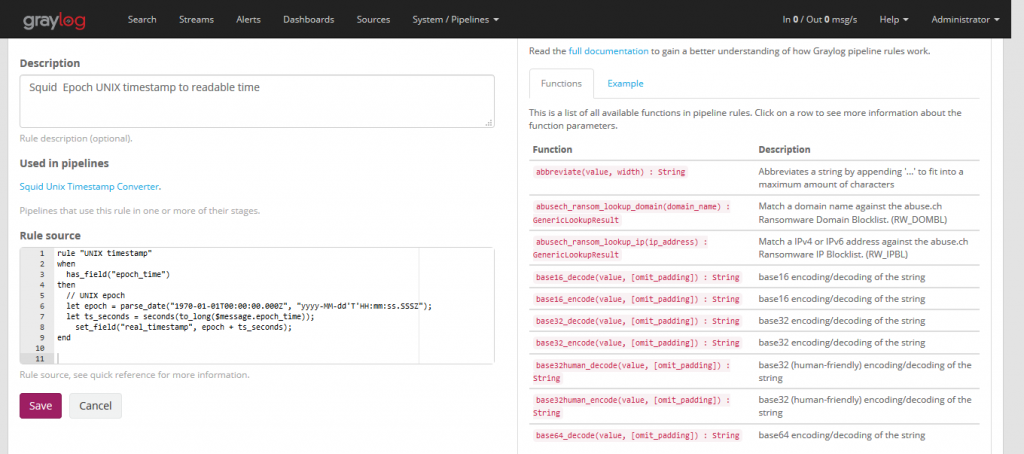Click the Description column header in functions table
This screenshot has width=1024, height=454.
coord(784,150)
